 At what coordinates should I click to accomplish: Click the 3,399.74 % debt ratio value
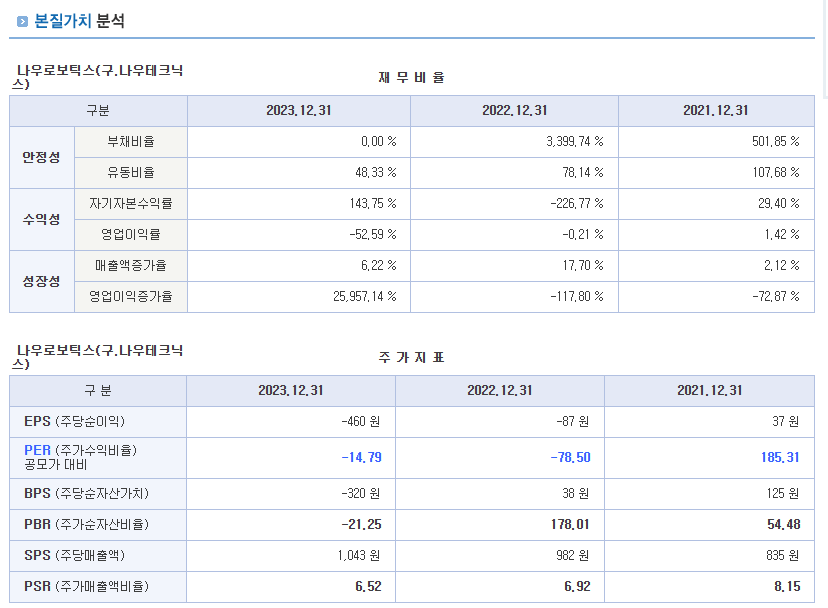point(575,142)
